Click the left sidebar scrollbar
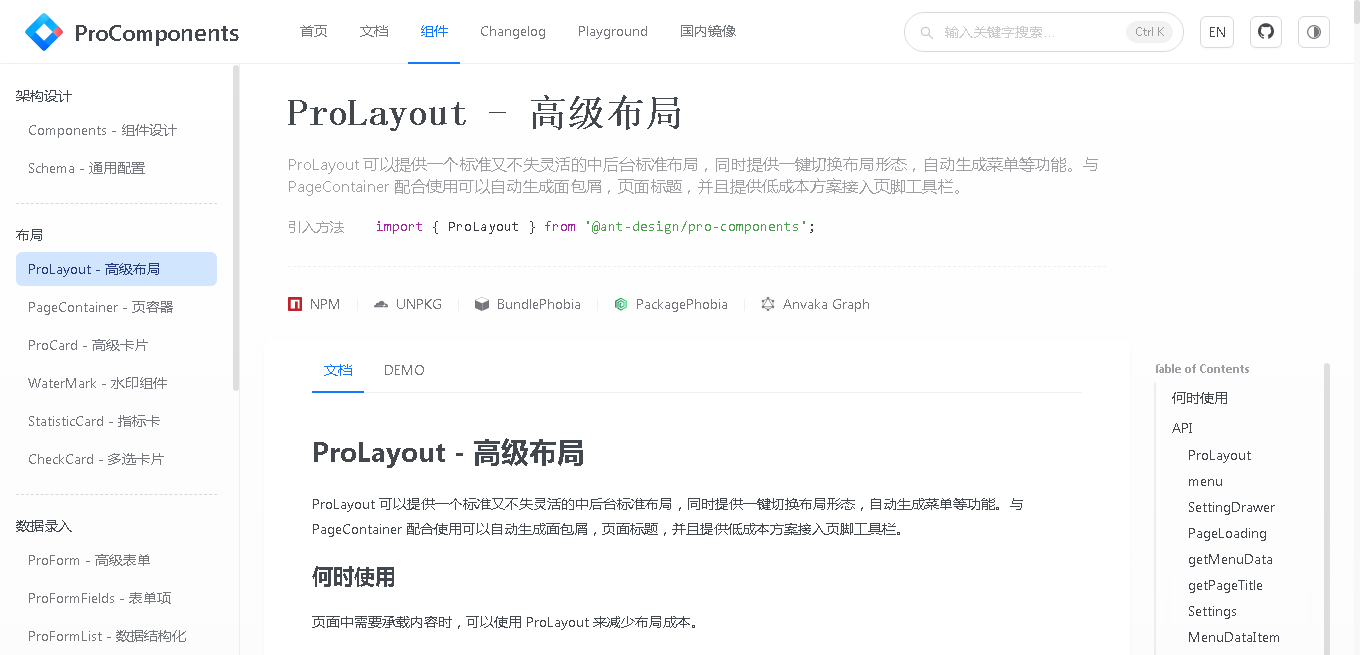 [x=236, y=228]
